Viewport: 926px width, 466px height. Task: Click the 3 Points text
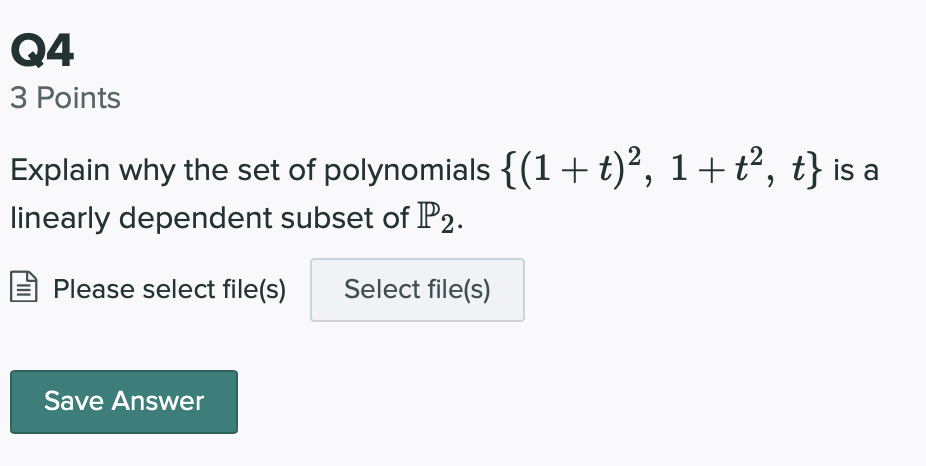[x=65, y=98]
